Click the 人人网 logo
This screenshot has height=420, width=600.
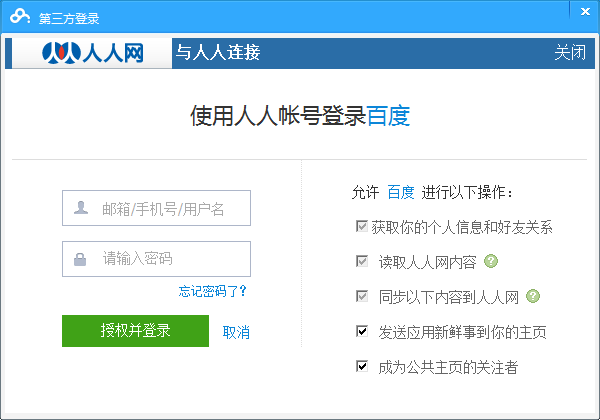click(93, 53)
